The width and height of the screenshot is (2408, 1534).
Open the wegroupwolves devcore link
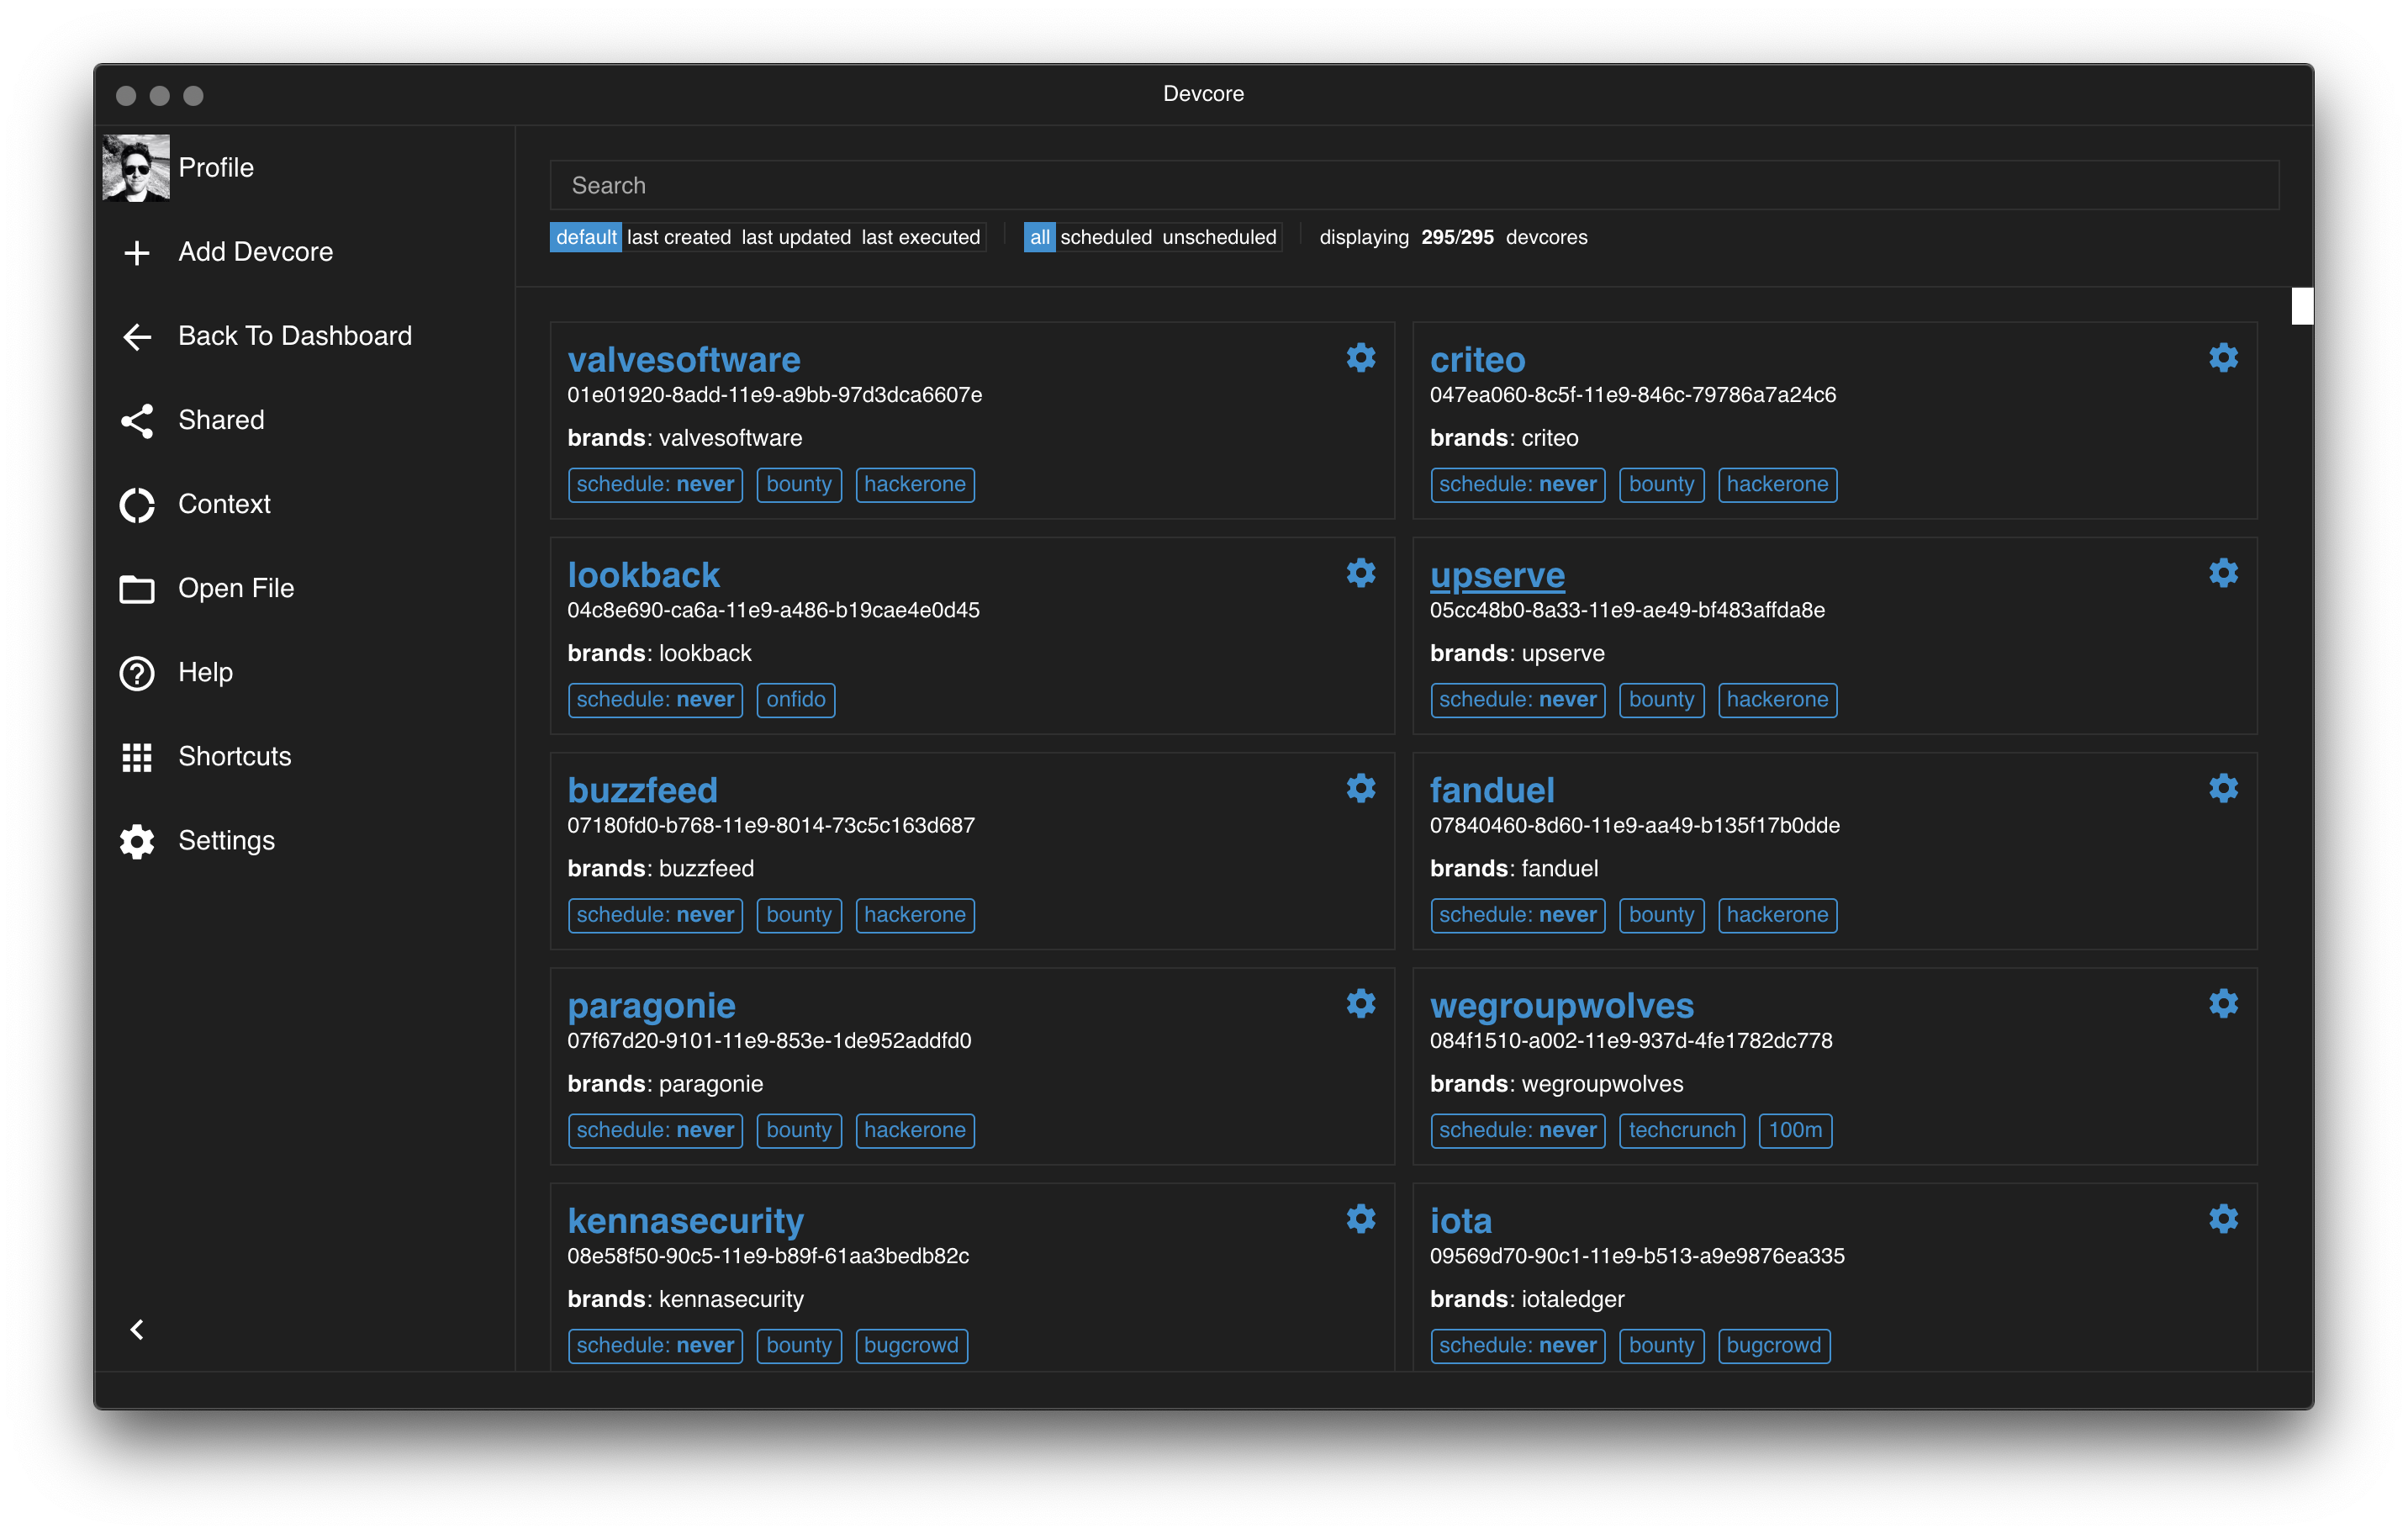[1562, 1005]
